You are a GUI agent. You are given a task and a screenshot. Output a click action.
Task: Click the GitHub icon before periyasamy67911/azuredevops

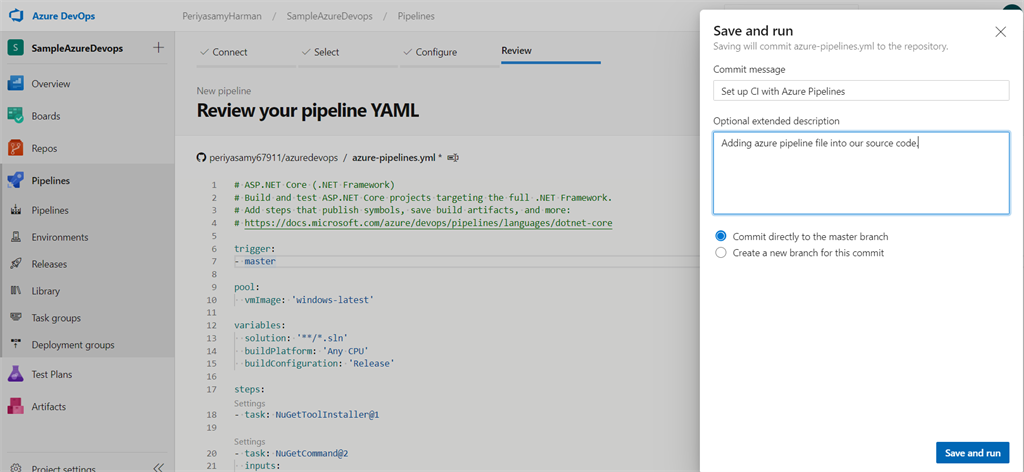(201, 157)
